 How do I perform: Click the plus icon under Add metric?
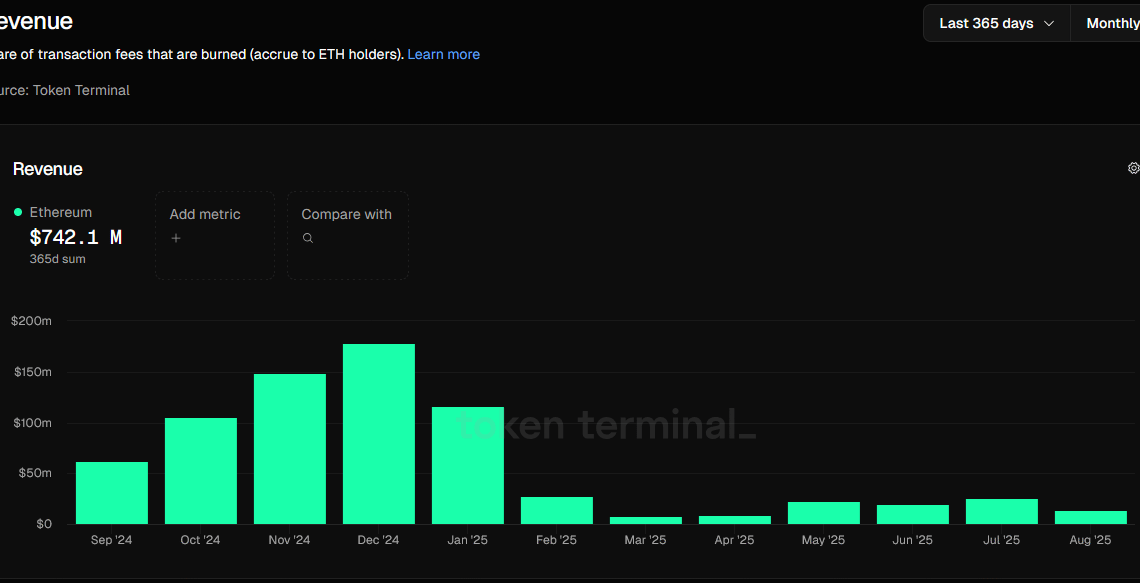(175, 238)
